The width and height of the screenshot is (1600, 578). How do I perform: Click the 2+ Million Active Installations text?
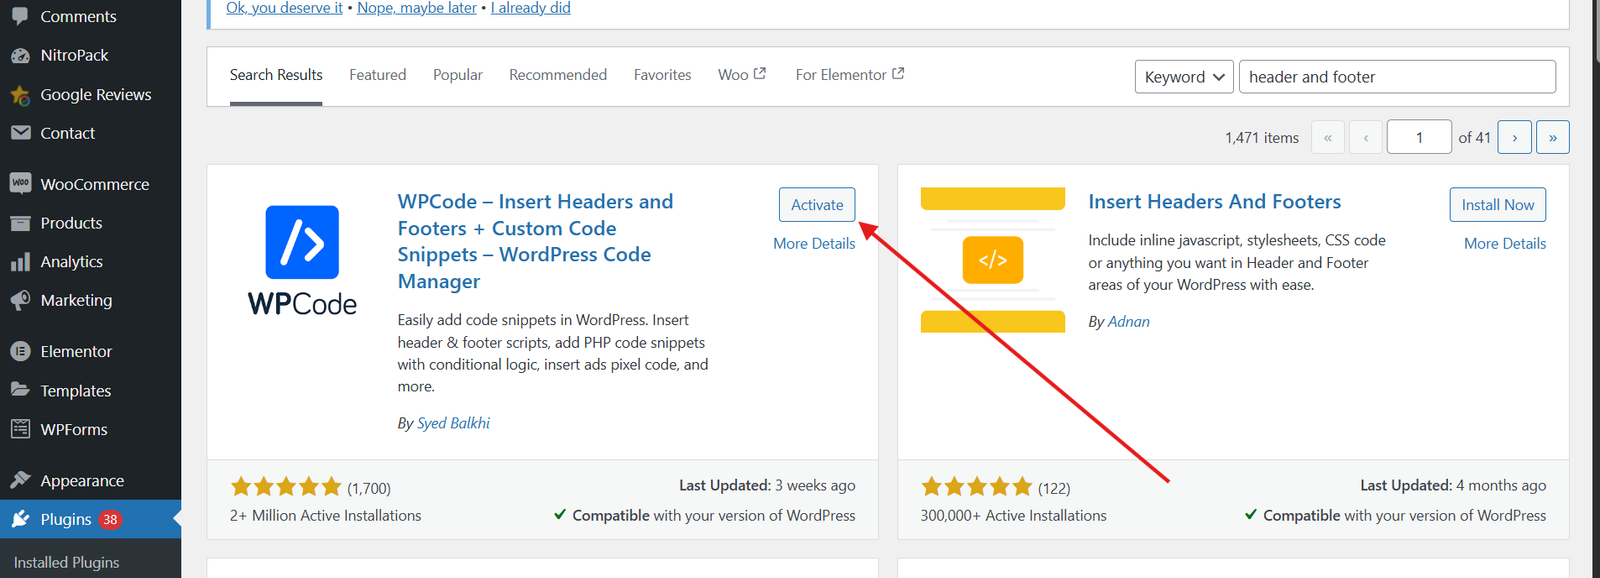[x=326, y=516]
